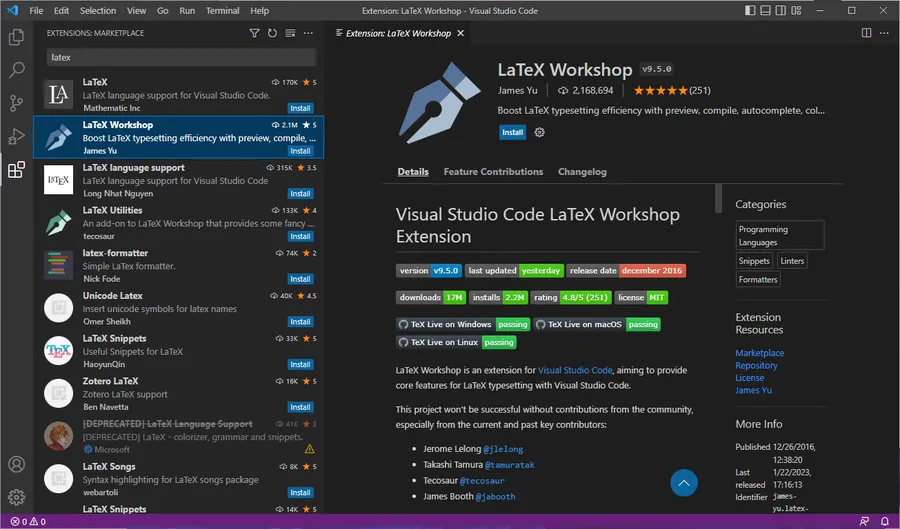Image resolution: width=900 pixels, height=529 pixels.
Task: Click the feedback icon in status bar
Action: coord(864,522)
